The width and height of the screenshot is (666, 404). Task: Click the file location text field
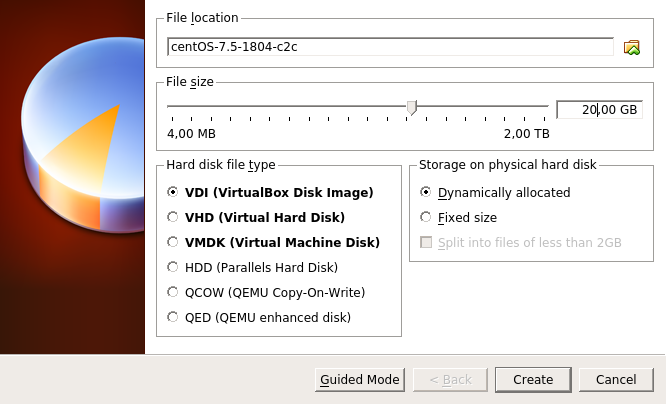[390, 47]
